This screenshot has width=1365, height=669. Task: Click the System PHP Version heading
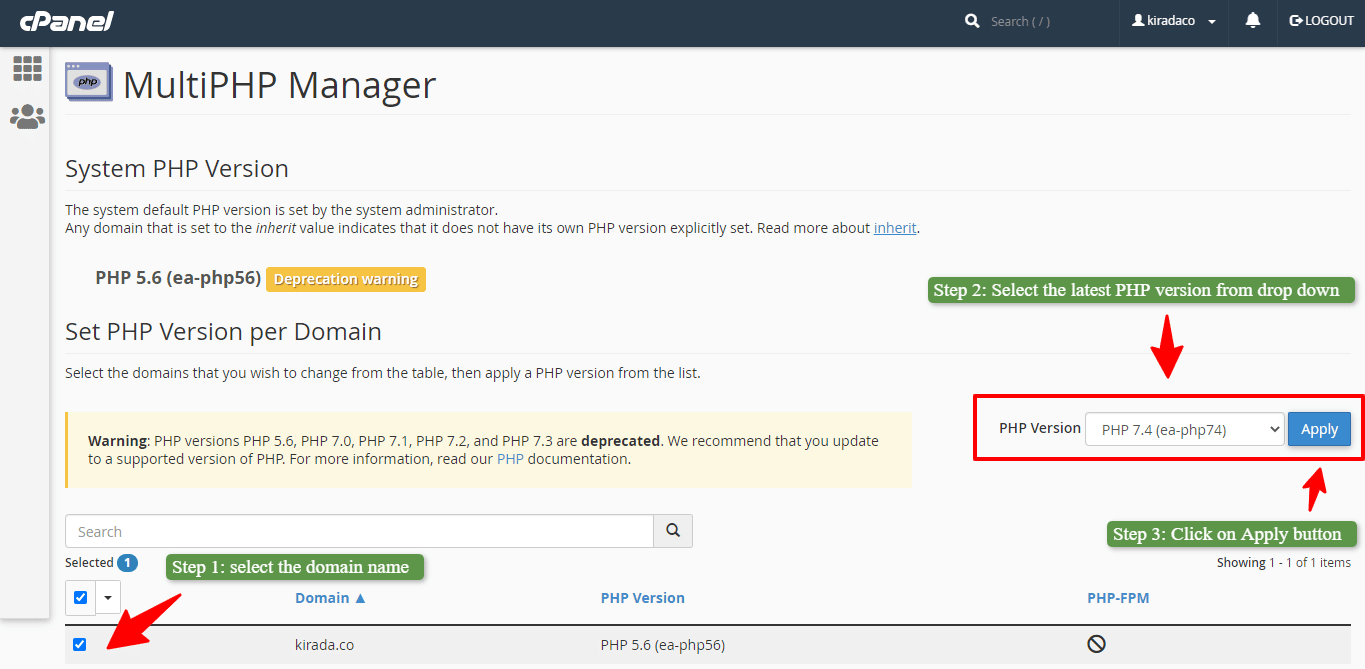tap(177, 169)
